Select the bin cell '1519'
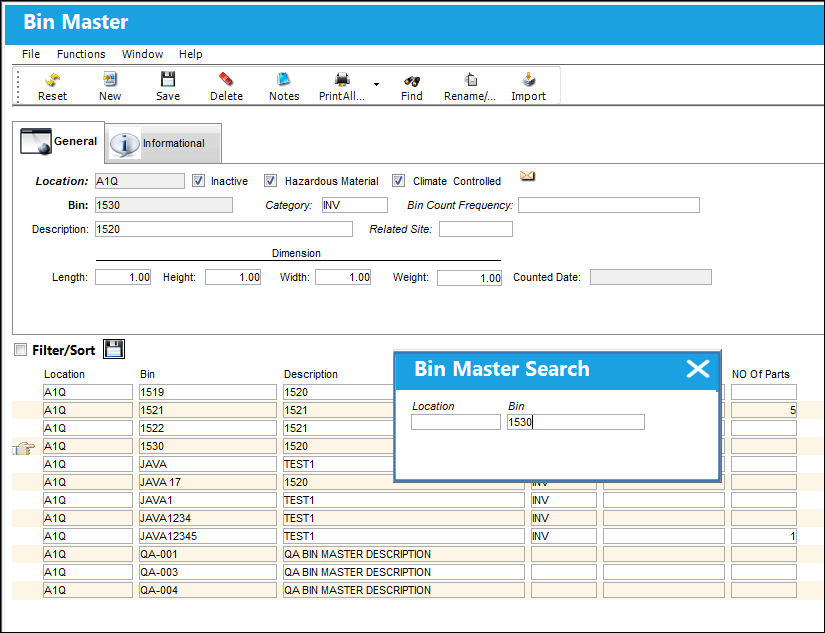825x633 pixels. (x=208, y=392)
